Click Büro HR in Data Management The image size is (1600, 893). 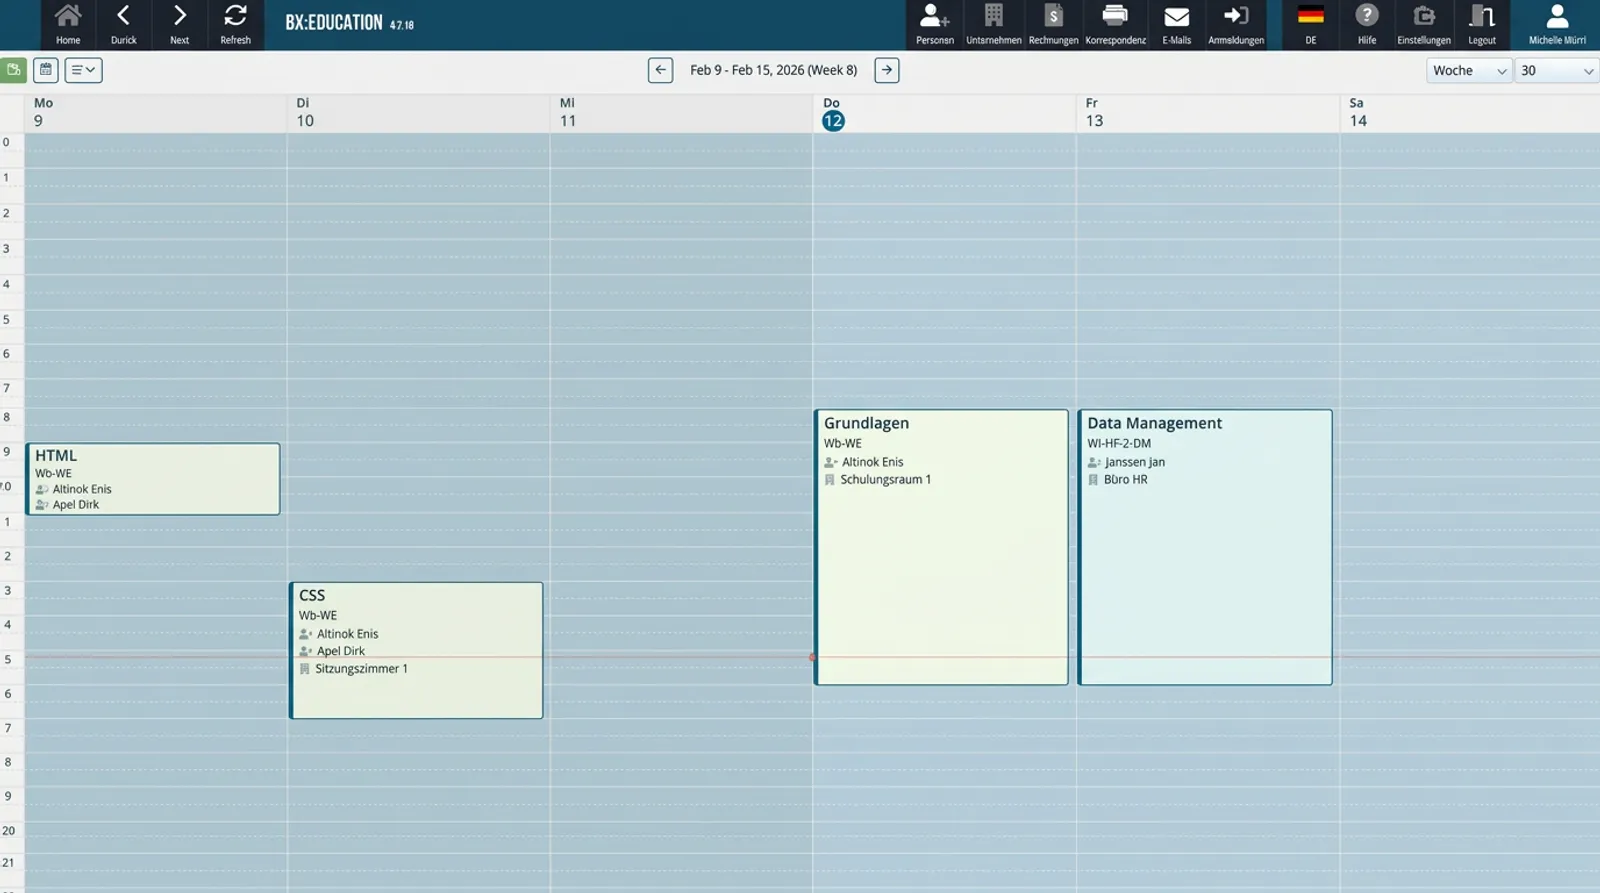[1126, 480]
